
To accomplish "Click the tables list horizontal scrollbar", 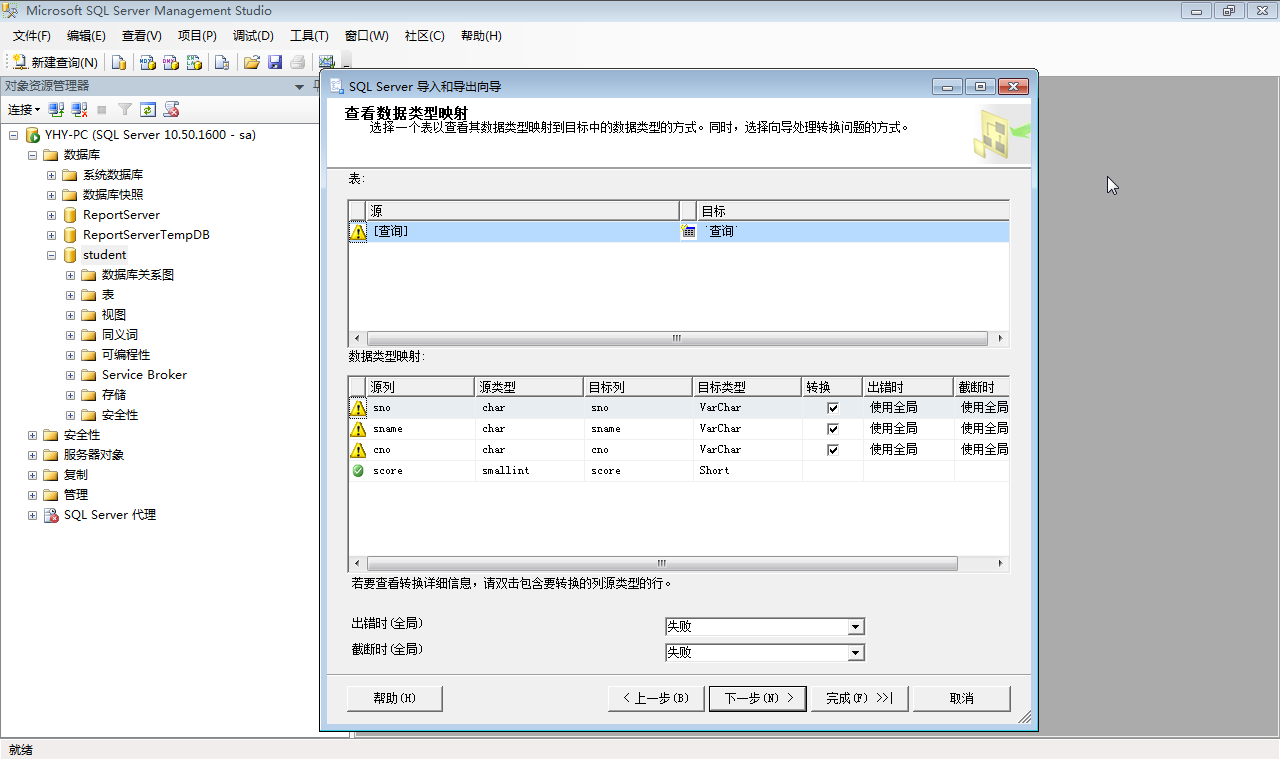I will pos(679,339).
